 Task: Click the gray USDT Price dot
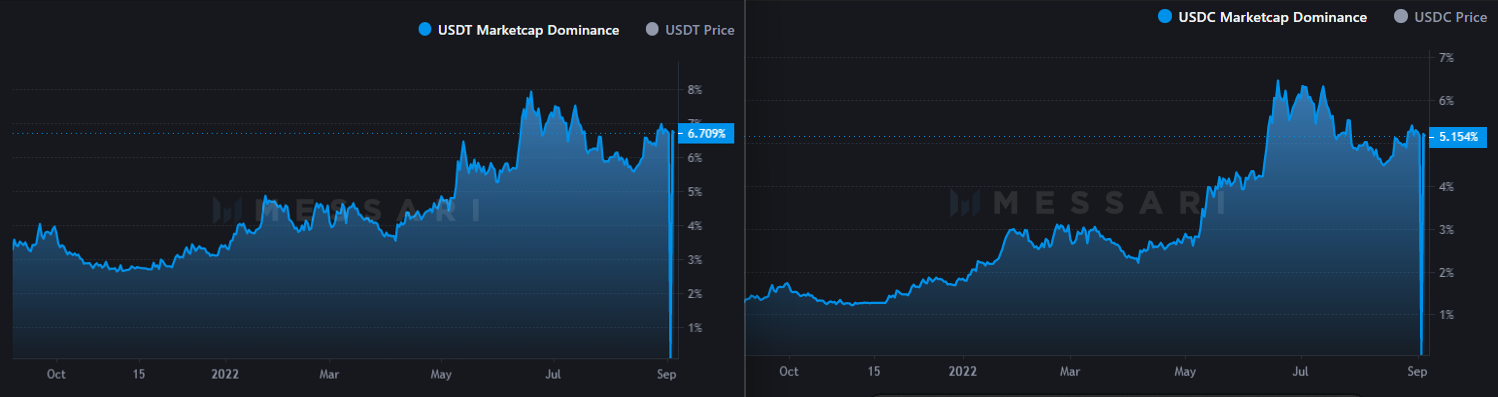(653, 30)
